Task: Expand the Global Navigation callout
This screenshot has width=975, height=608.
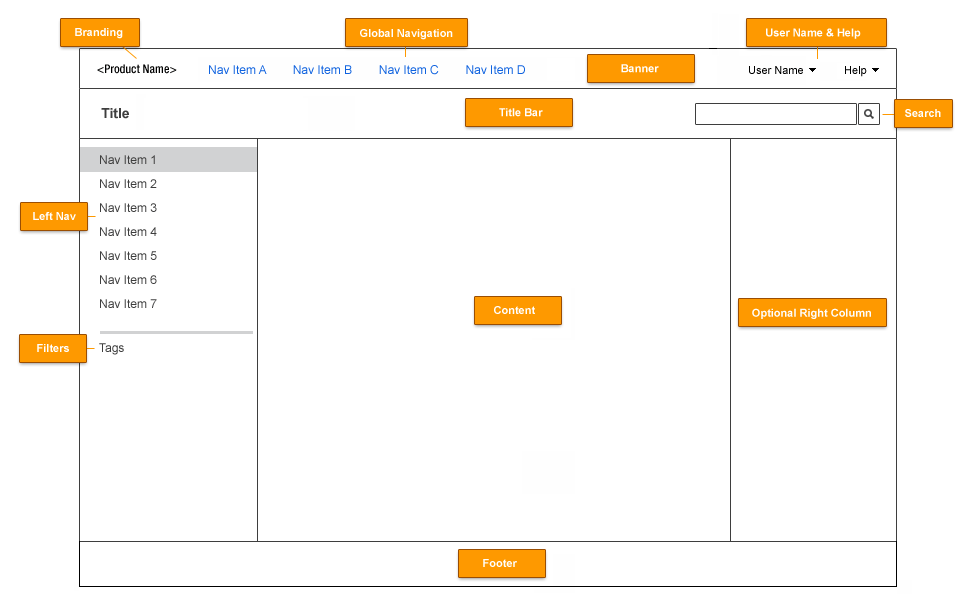Action: (406, 32)
